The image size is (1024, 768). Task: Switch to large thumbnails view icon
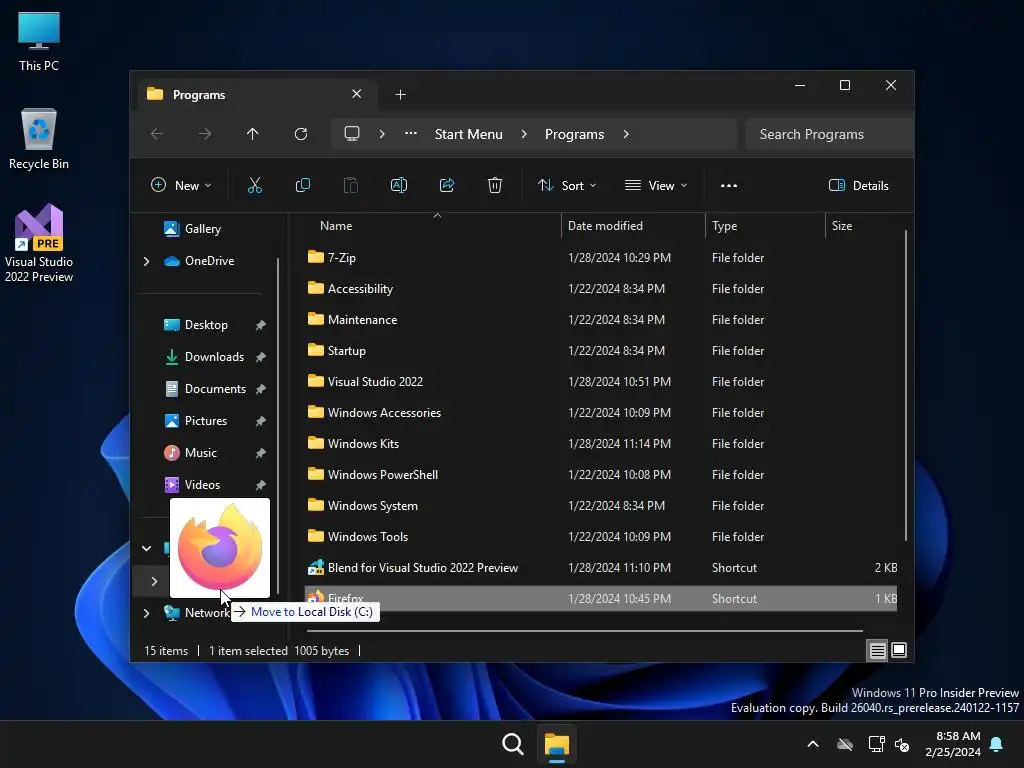click(x=899, y=650)
